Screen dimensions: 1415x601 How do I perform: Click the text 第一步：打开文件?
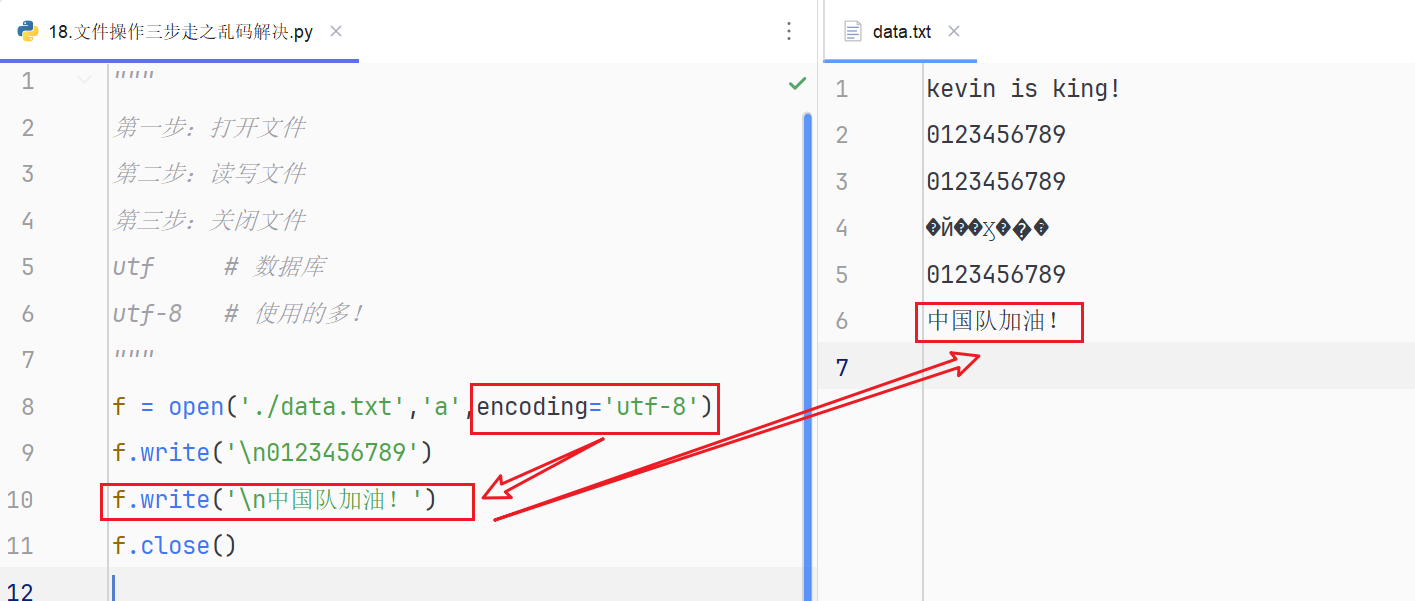click(x=209, y=127)
